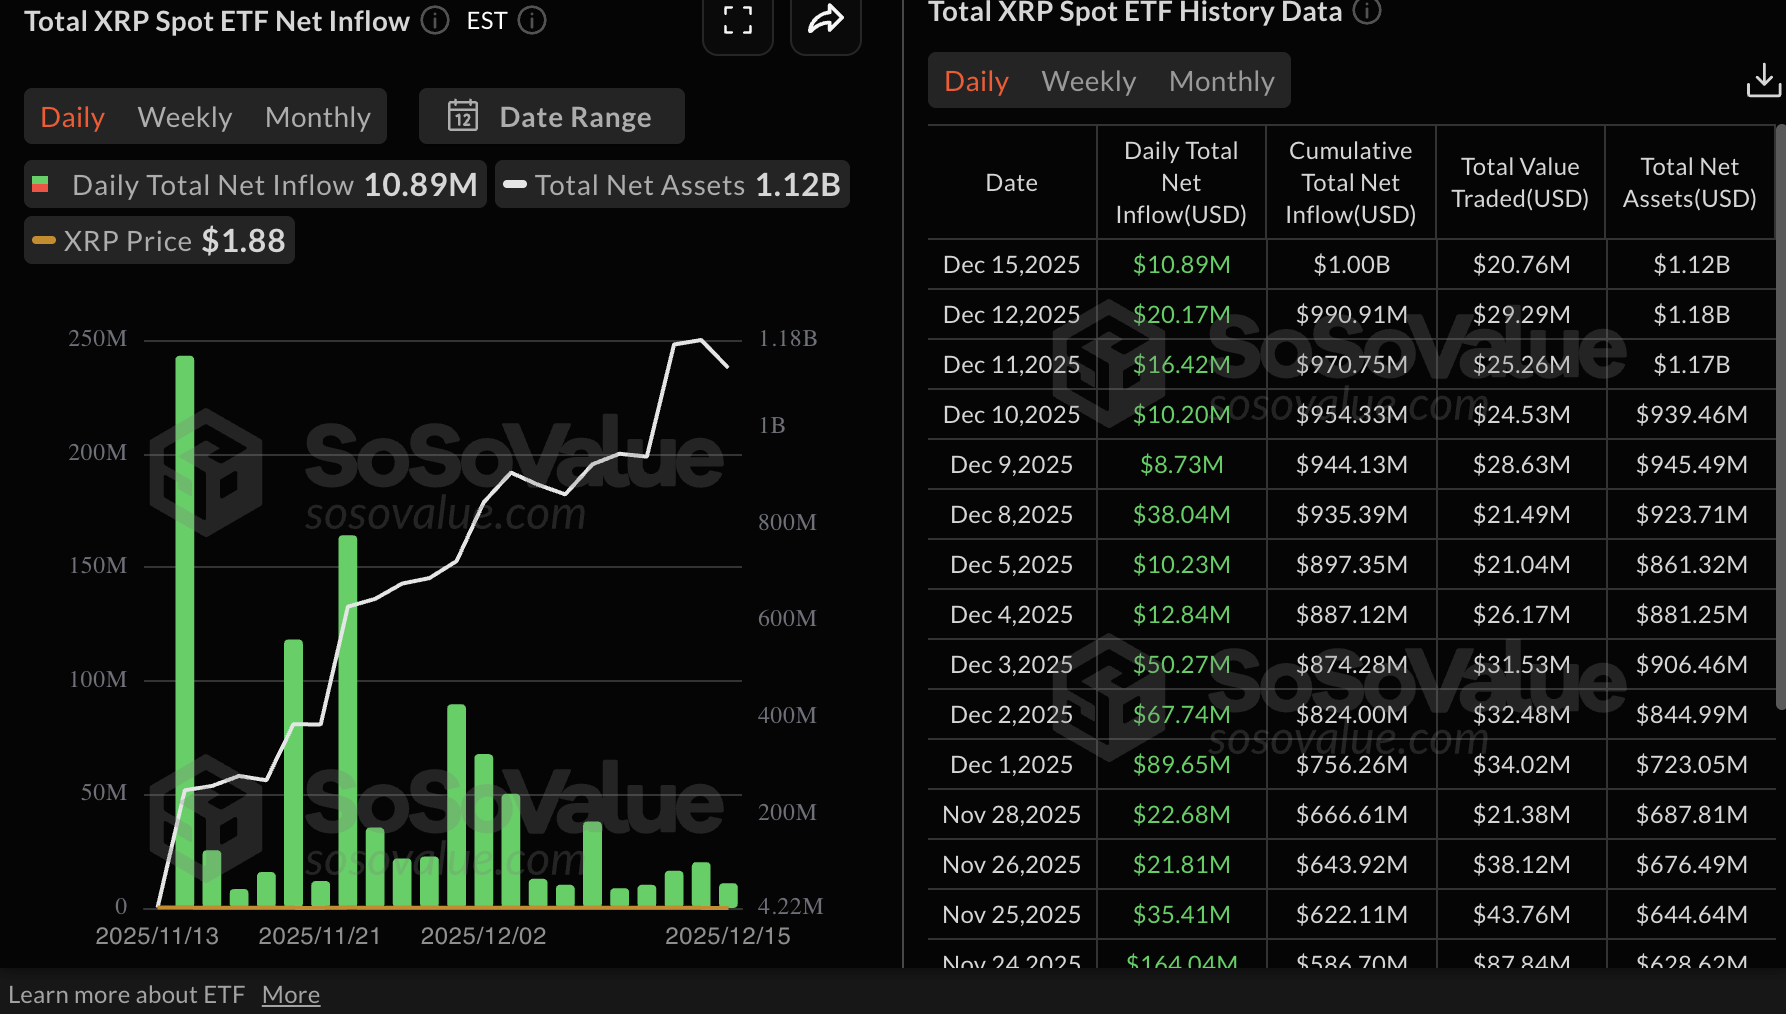Toggle the Daily Total Net Inflow series
This screenshot has height=1014, width=1786.
255,184
